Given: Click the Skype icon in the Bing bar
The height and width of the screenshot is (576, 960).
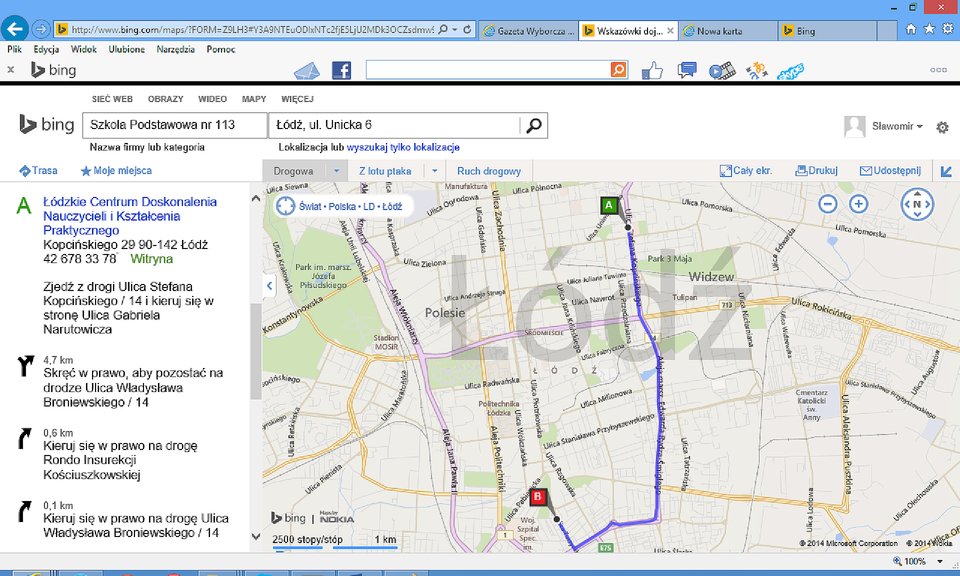Looking at the screenshot, I should tap(790, 71).
